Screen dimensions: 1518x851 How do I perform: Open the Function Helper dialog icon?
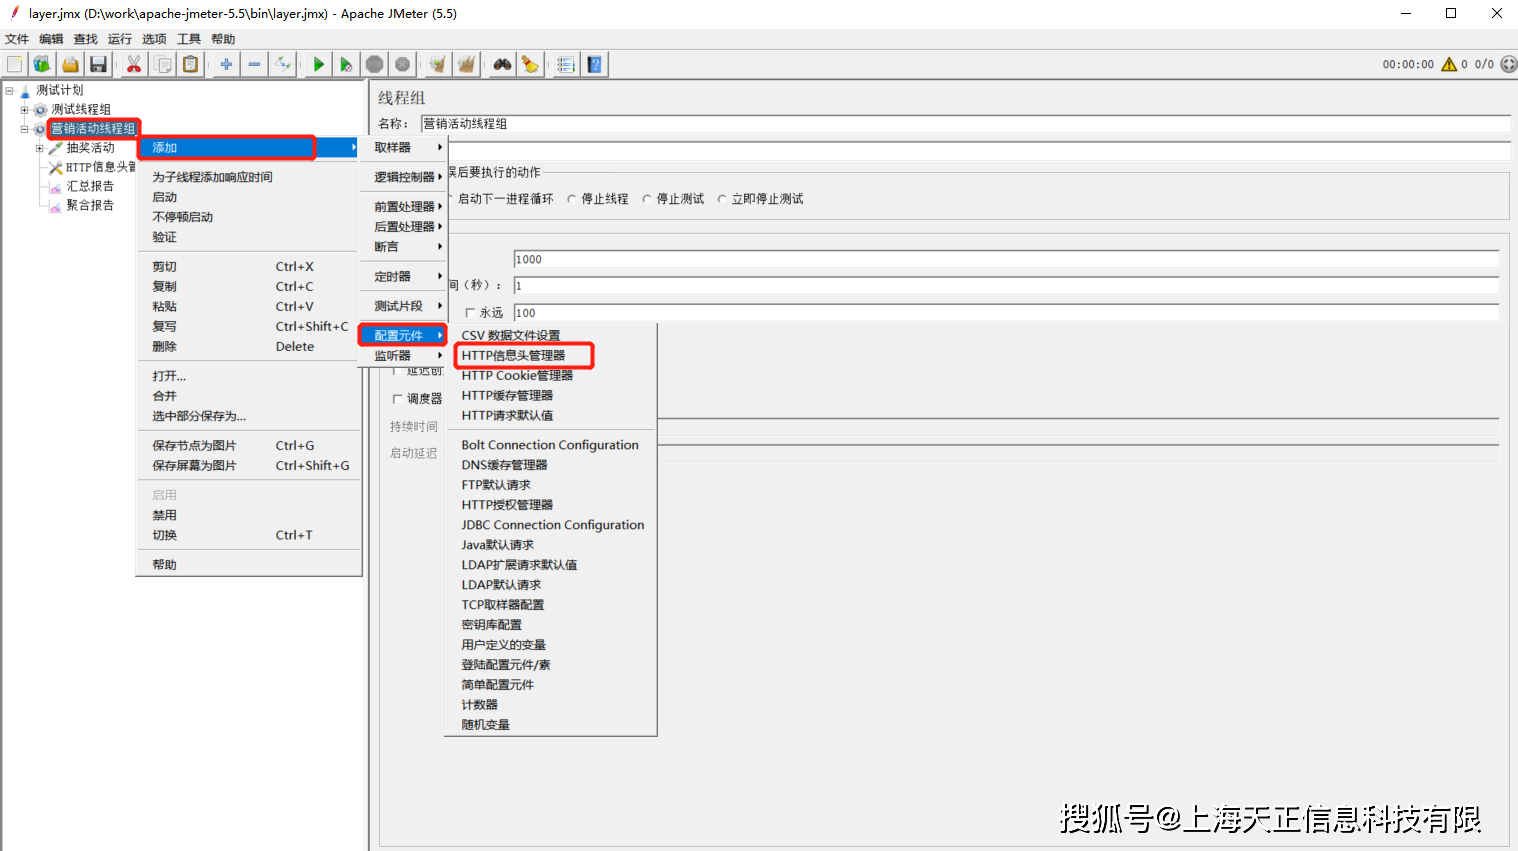pyautogui.click(x=566, y=64)
